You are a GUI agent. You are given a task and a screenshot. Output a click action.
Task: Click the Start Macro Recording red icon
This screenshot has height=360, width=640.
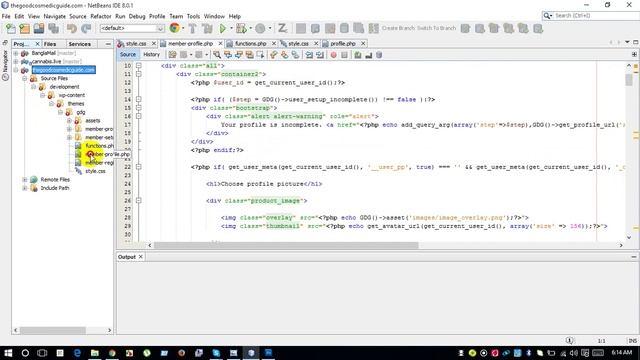333,55
